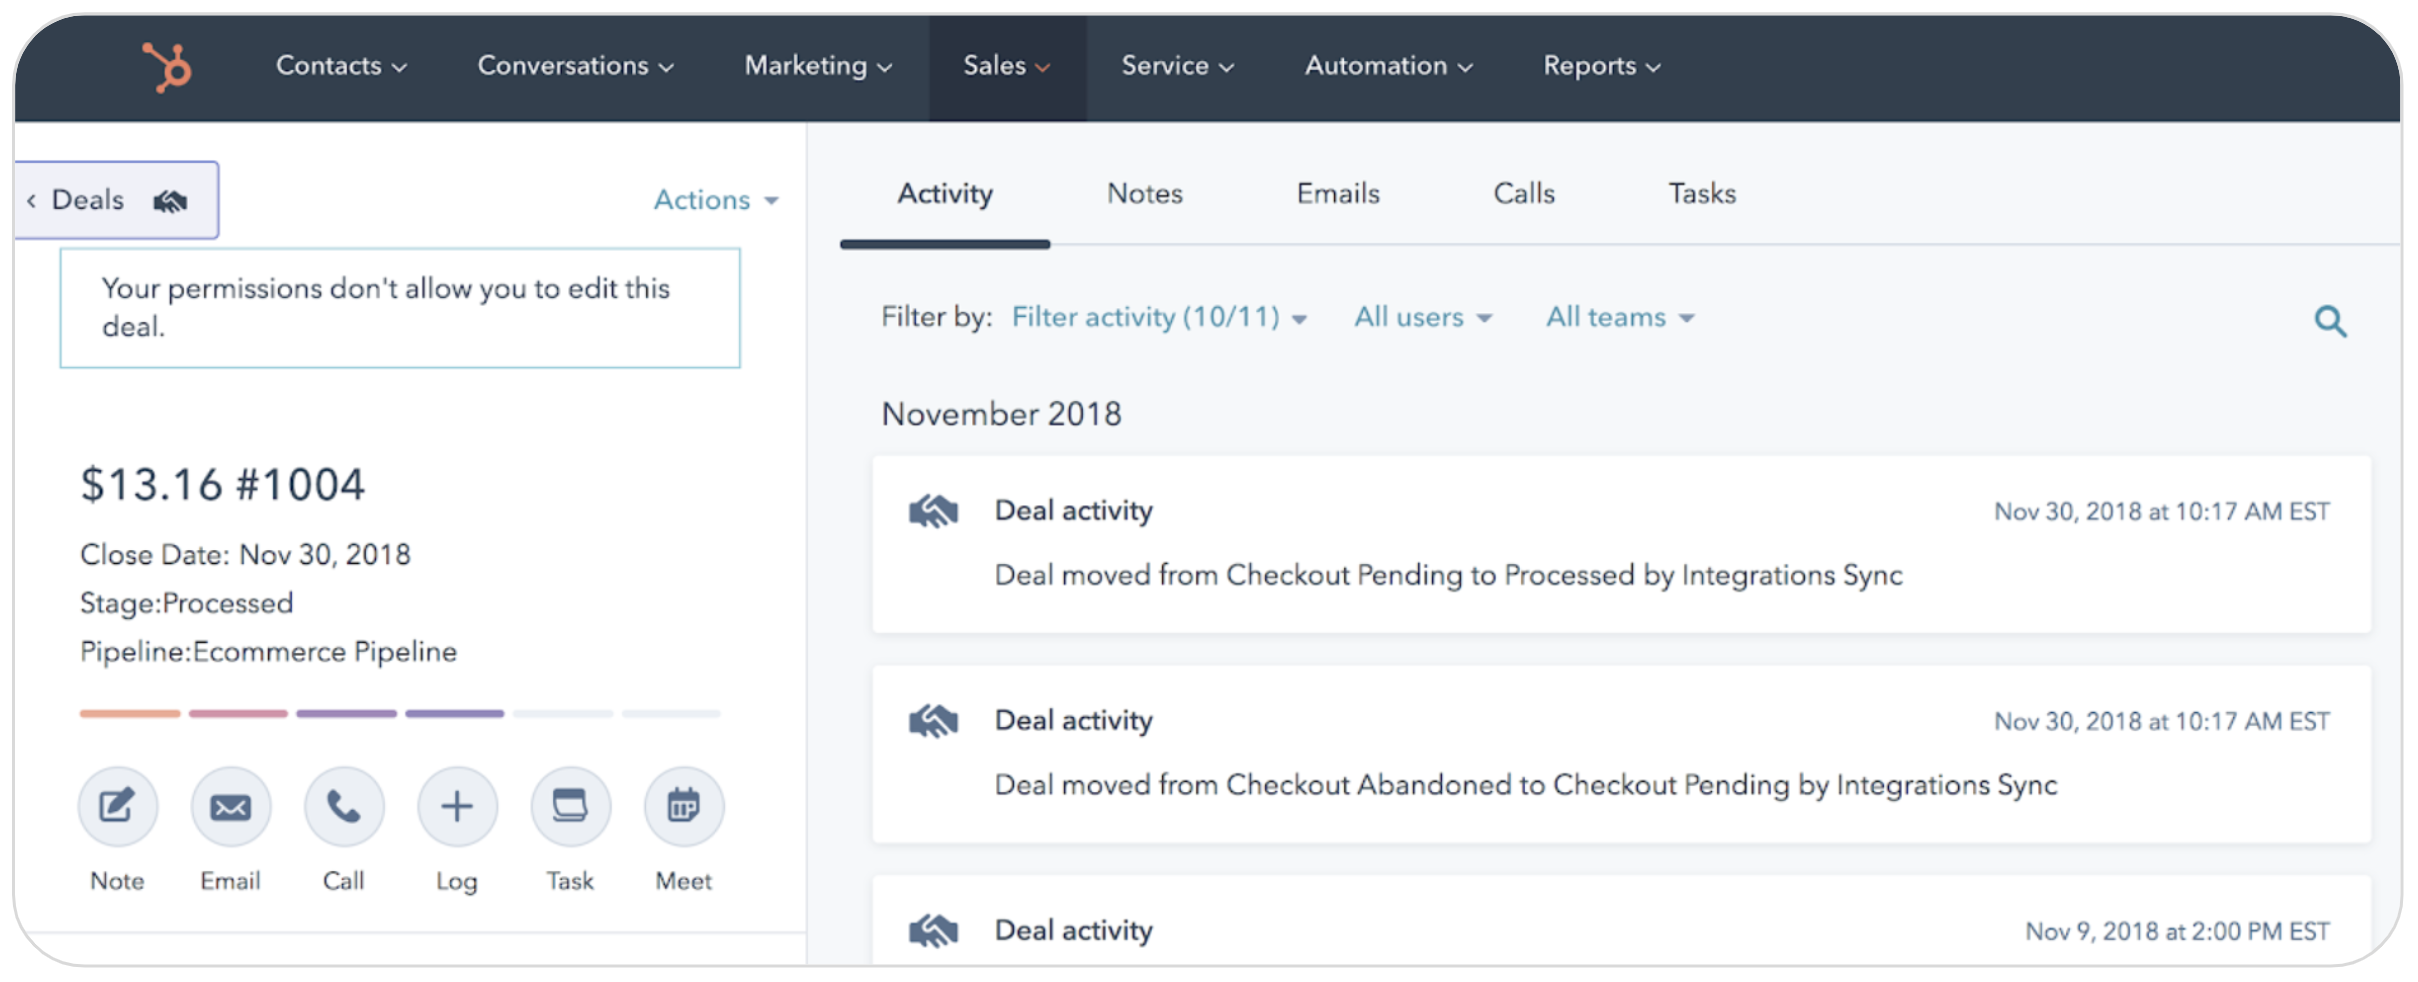The image size is (2418, 982).
Task: Log an activity using the plus icon
Action: pos(457,806)
